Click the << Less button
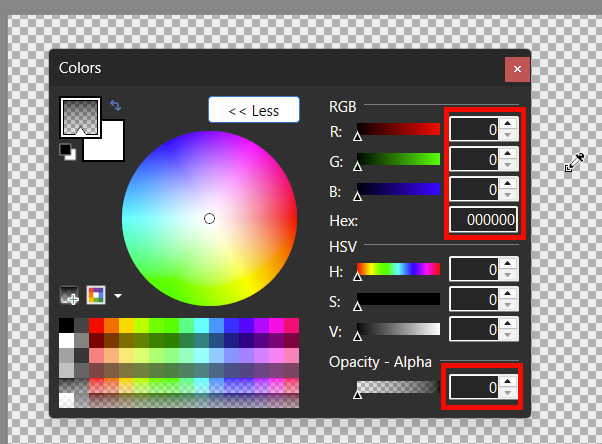 pyautogui.click(x=254, y=110)
